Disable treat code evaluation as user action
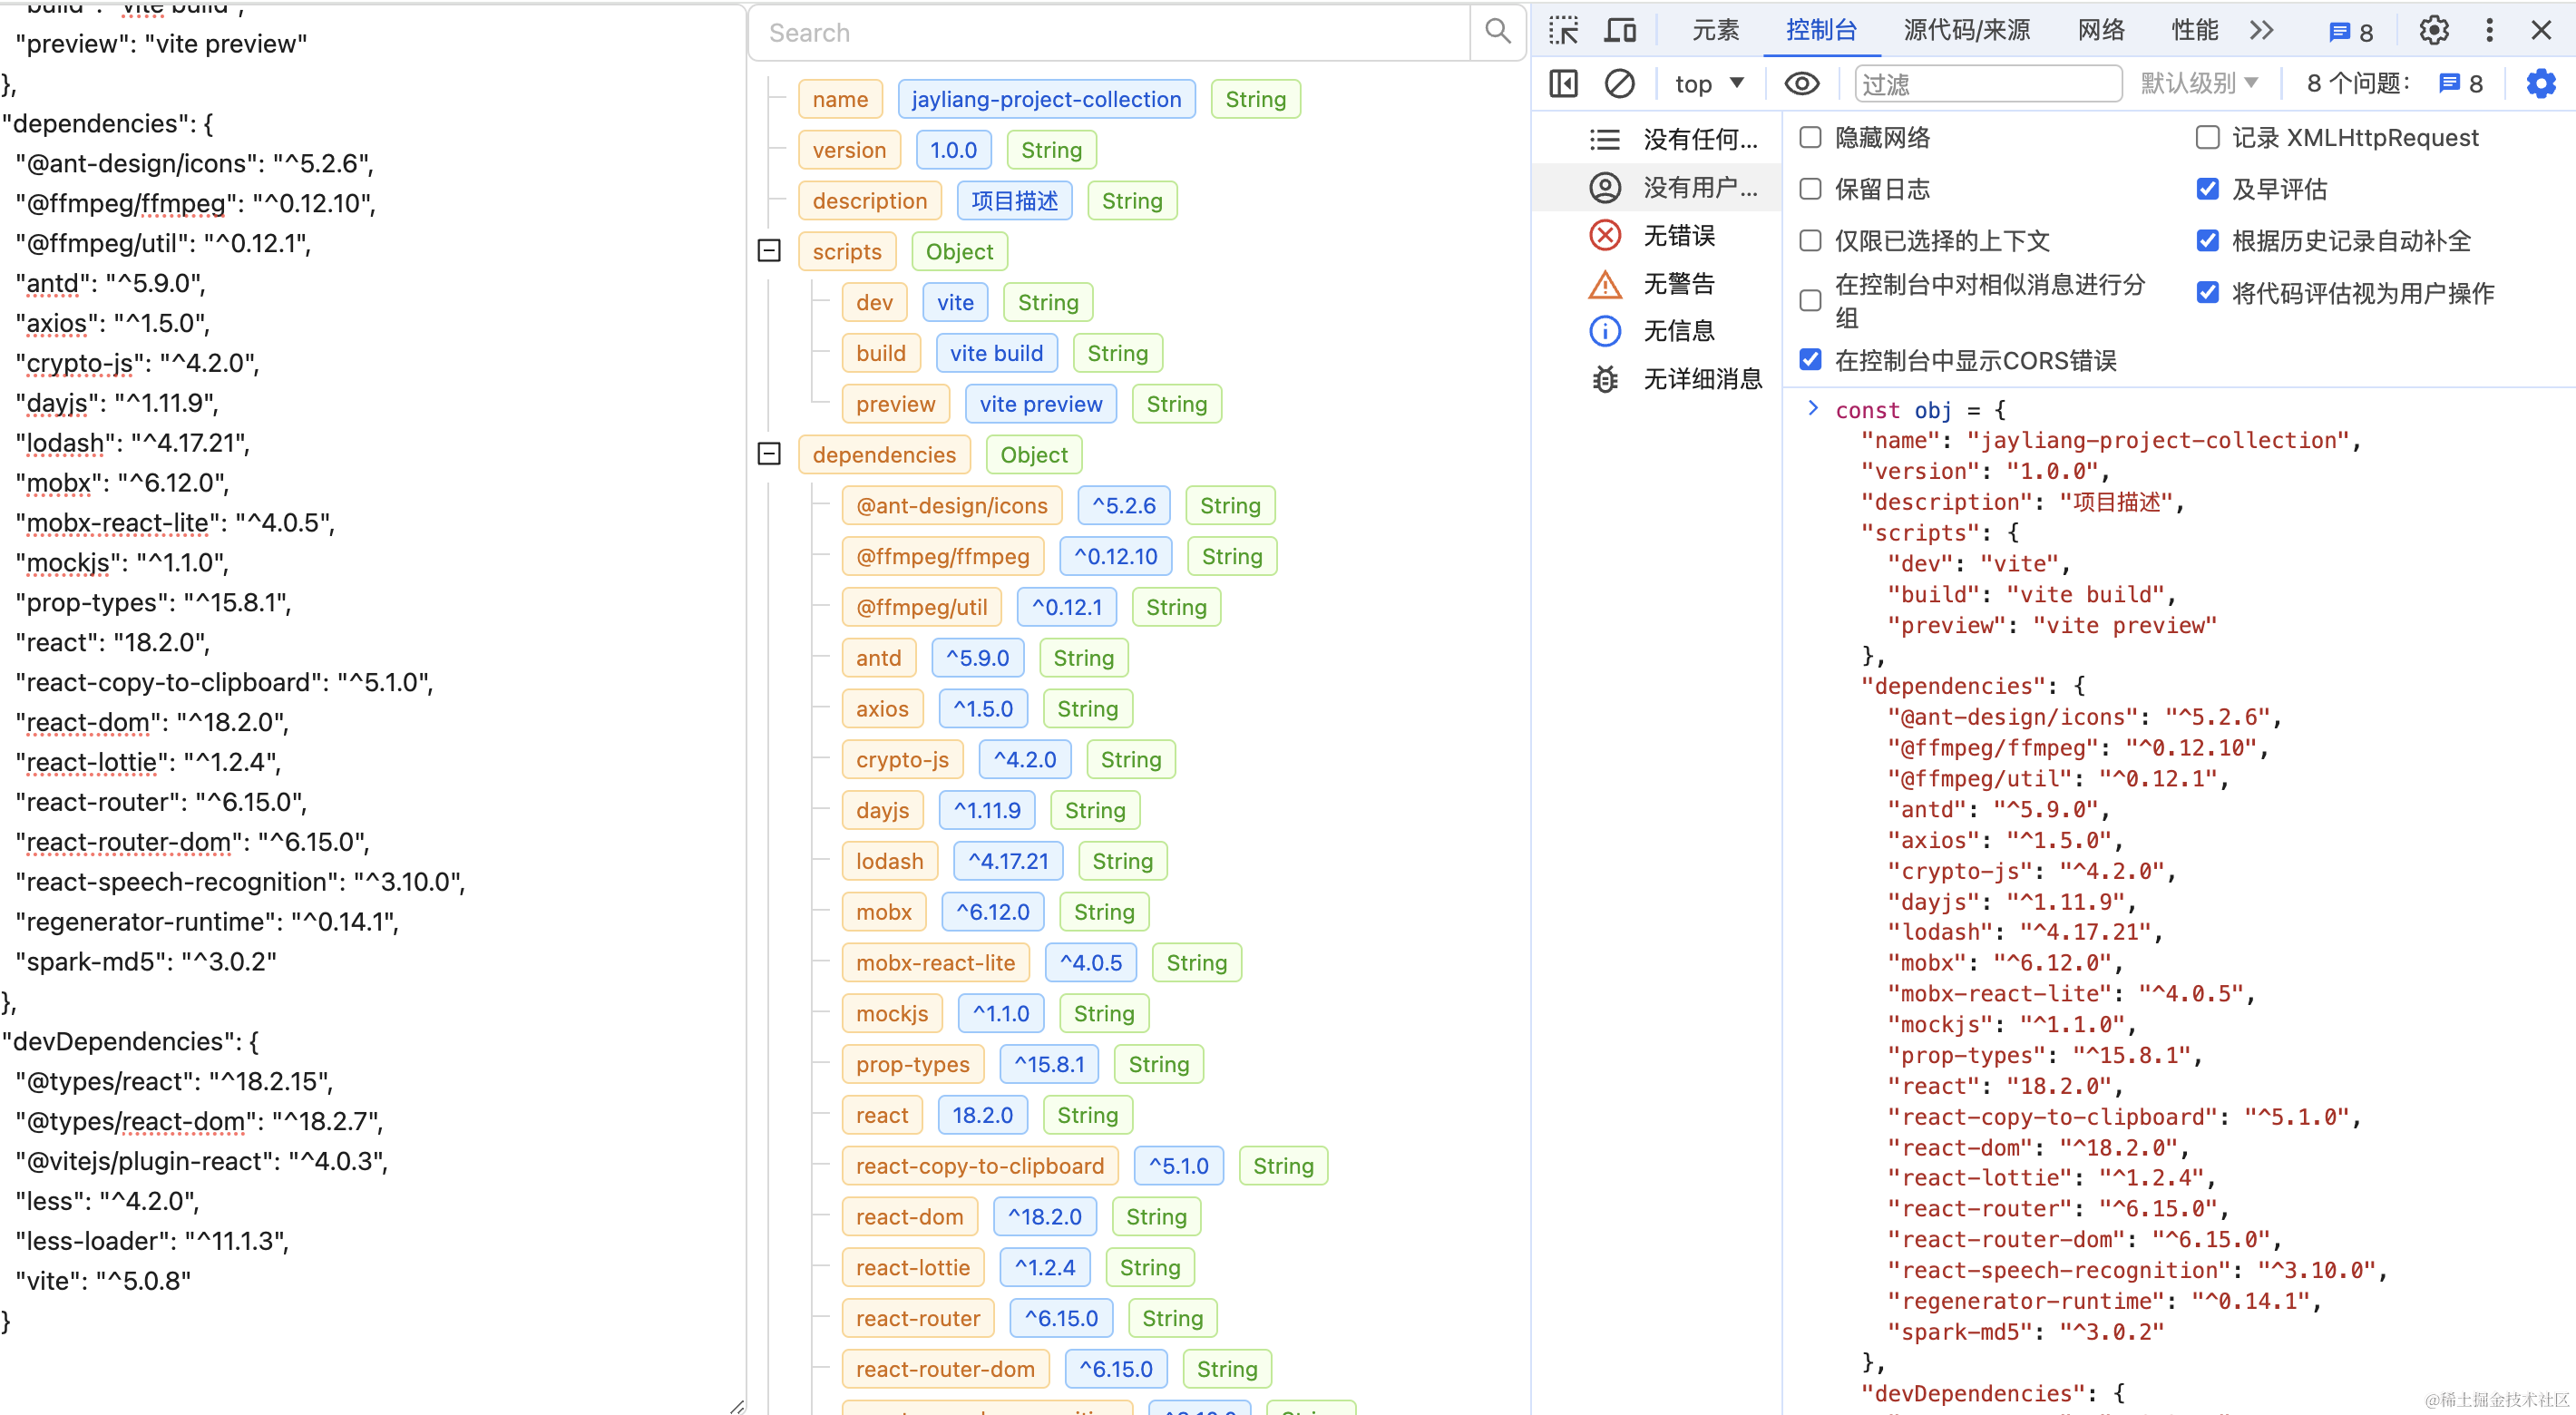The image size is (2576, 1415). [2208, 293]
